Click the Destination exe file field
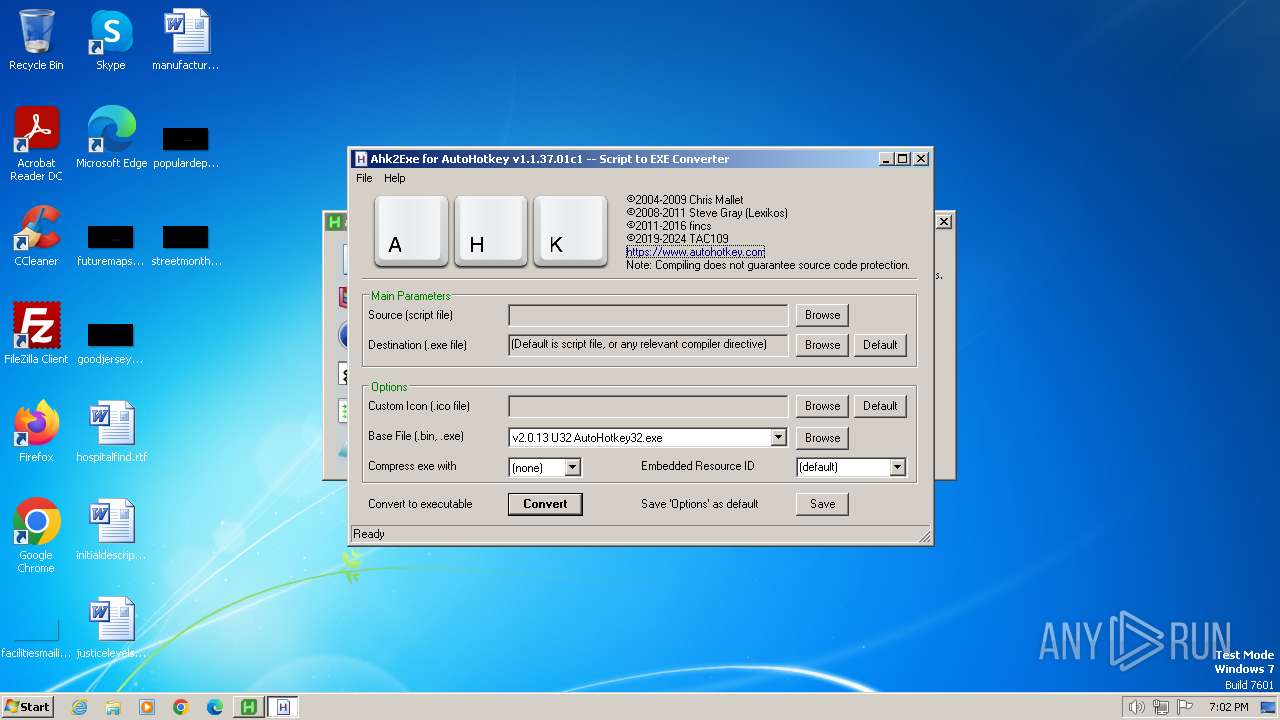This screenshot has width=1280, height=720. tap(648, 345)
